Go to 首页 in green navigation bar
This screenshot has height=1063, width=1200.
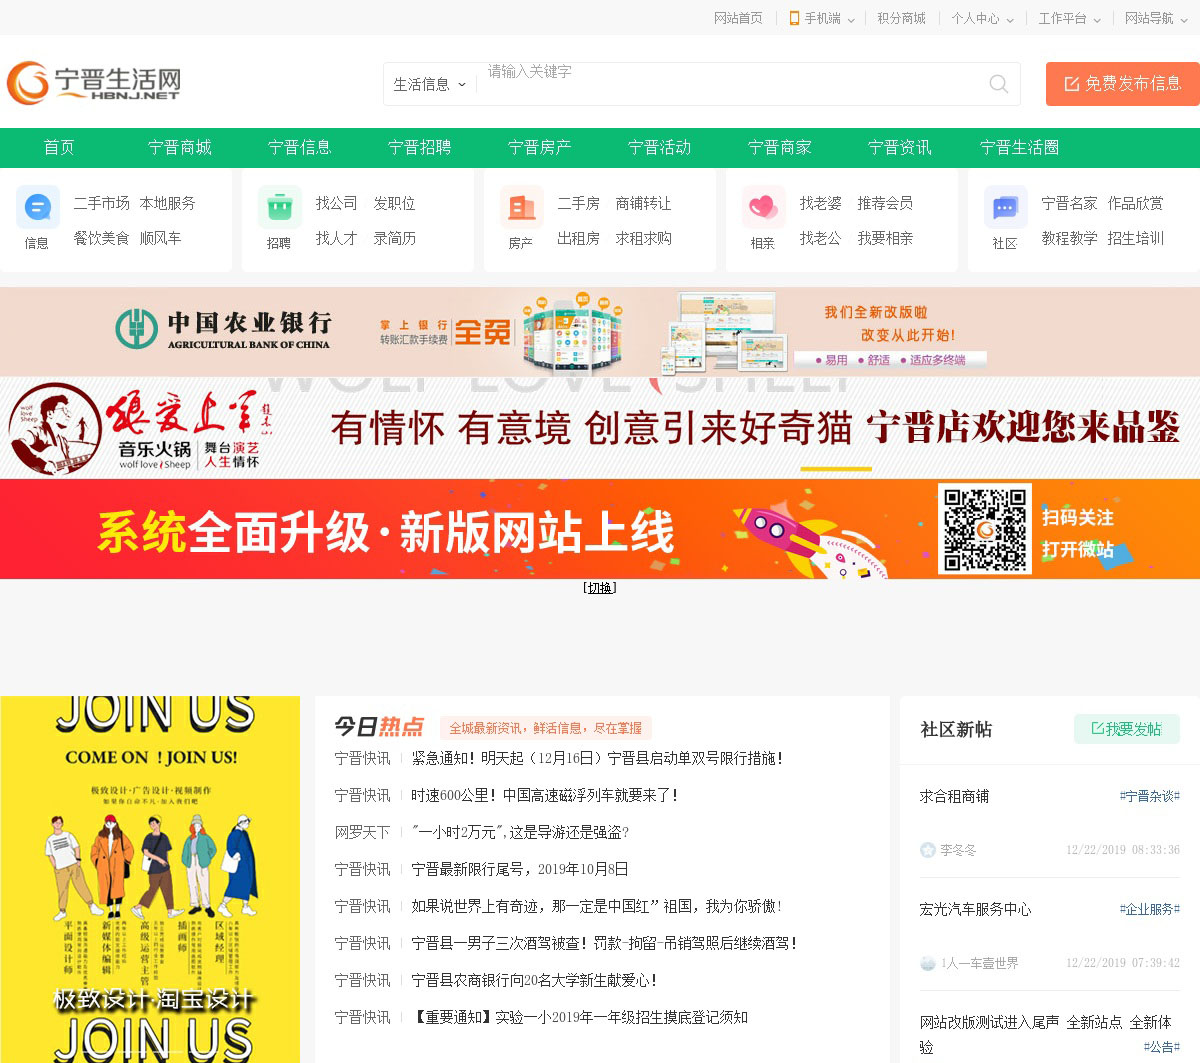[x=59, y=147]
